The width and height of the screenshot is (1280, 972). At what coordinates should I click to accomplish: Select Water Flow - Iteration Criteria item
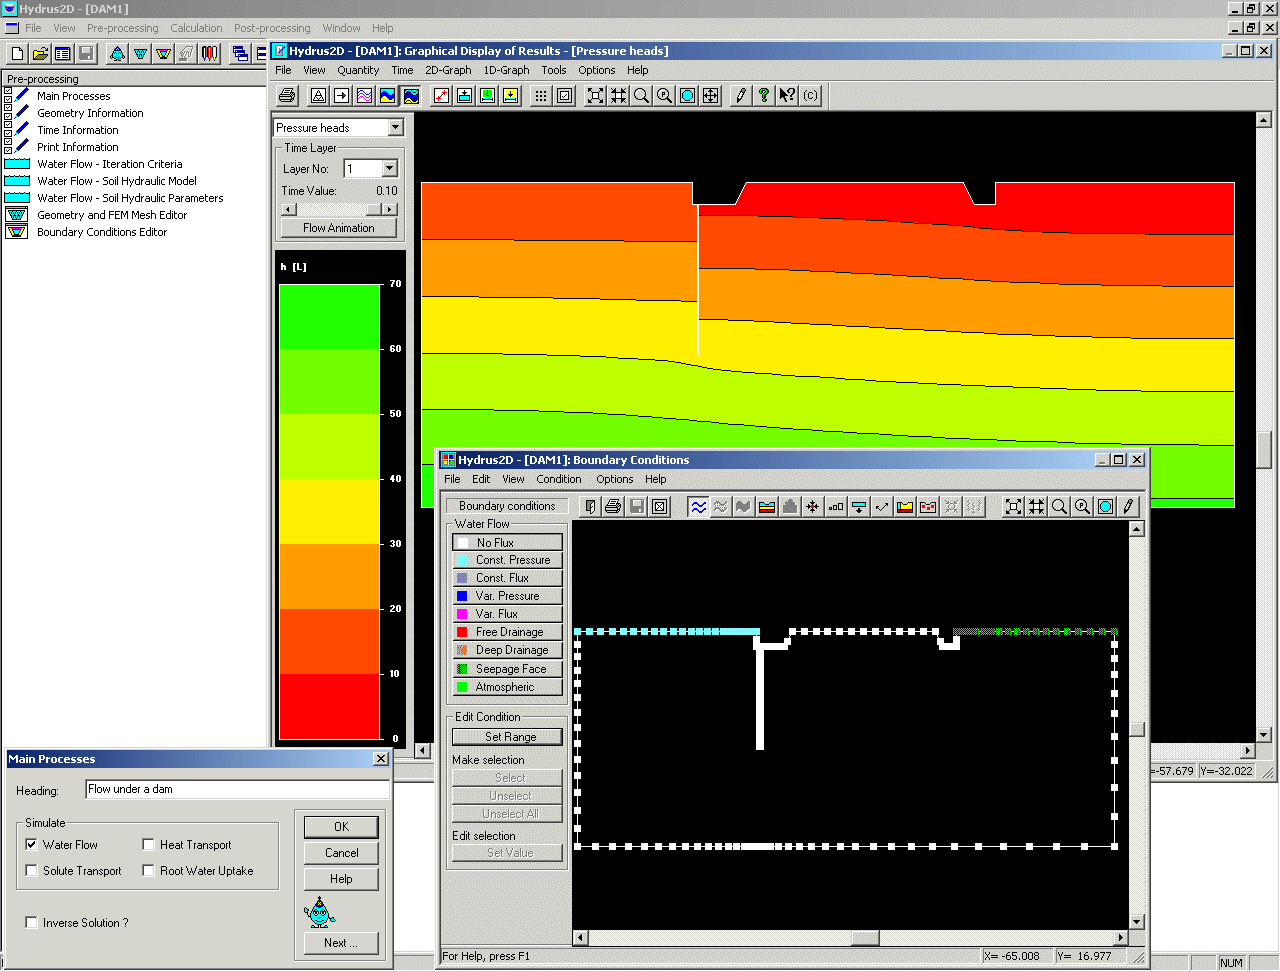click(110, 164)
